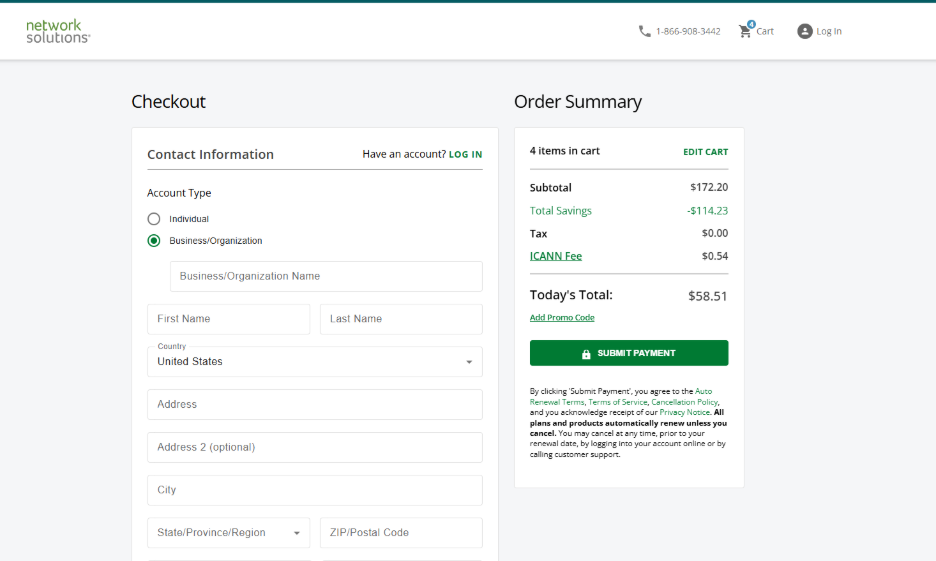The width and height of the screenshot is (936, 561).
Task: Open the ICANN Fee link
Action: pyautogui.click(x=556, y=256)
